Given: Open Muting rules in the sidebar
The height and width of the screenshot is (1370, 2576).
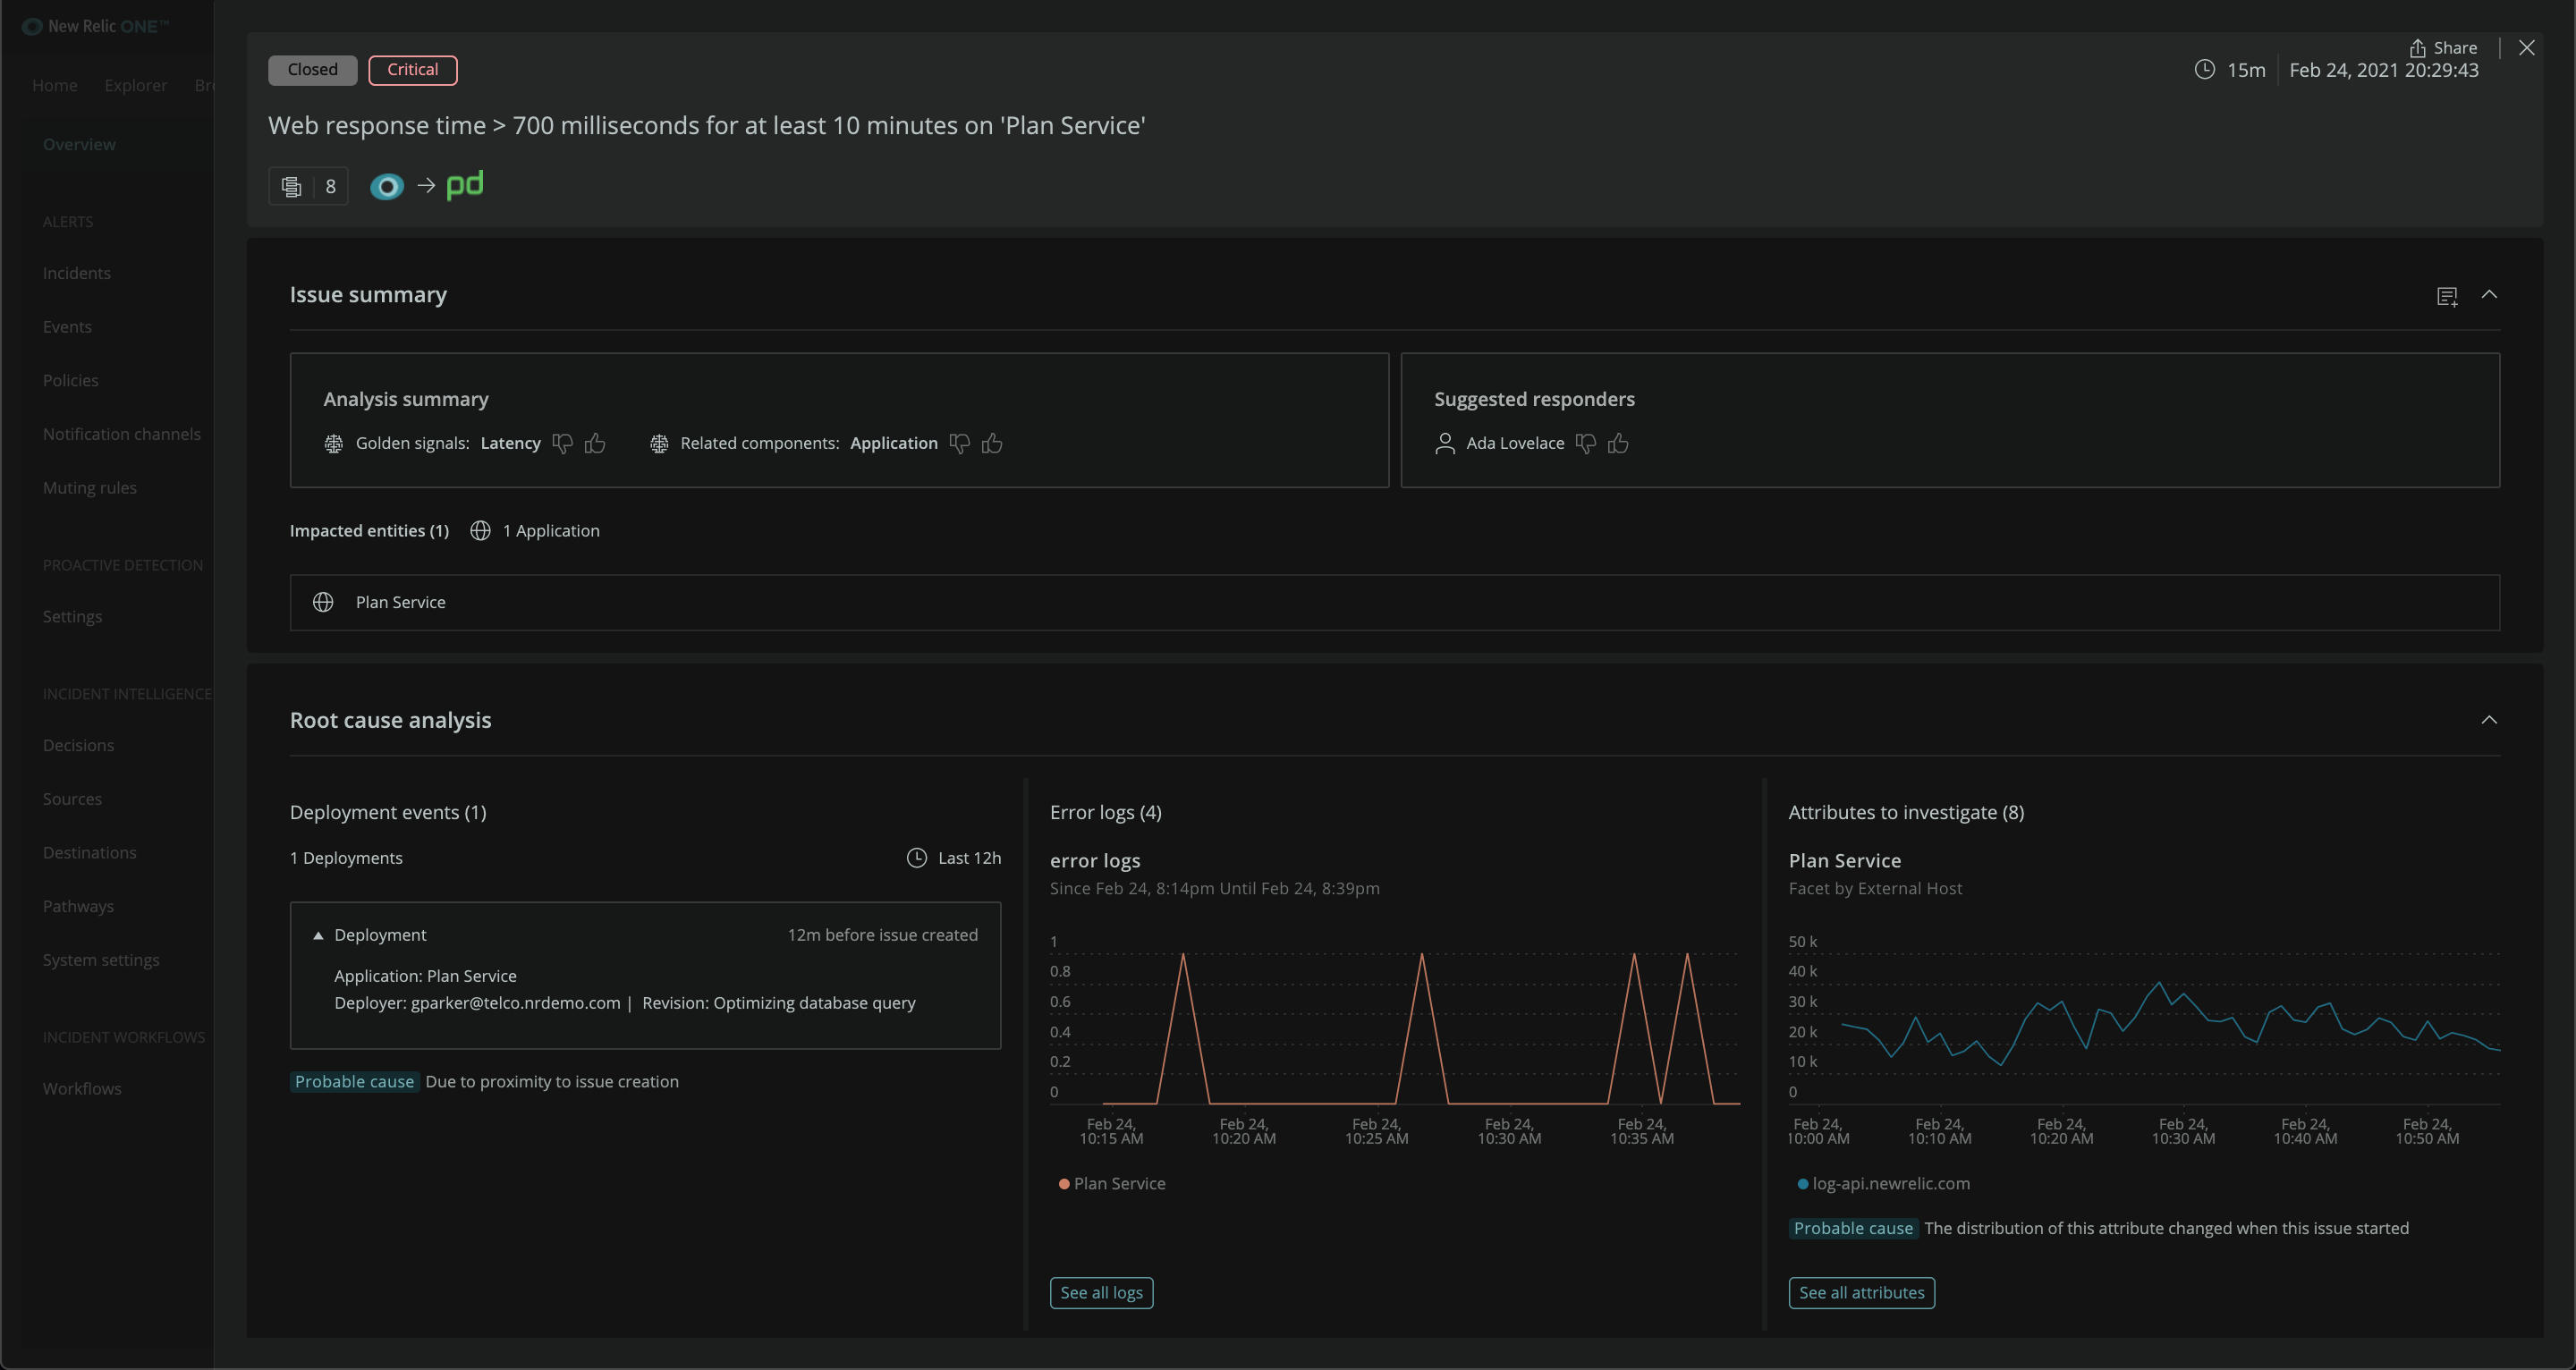Looking at the screenshot, I should (90, 488).
